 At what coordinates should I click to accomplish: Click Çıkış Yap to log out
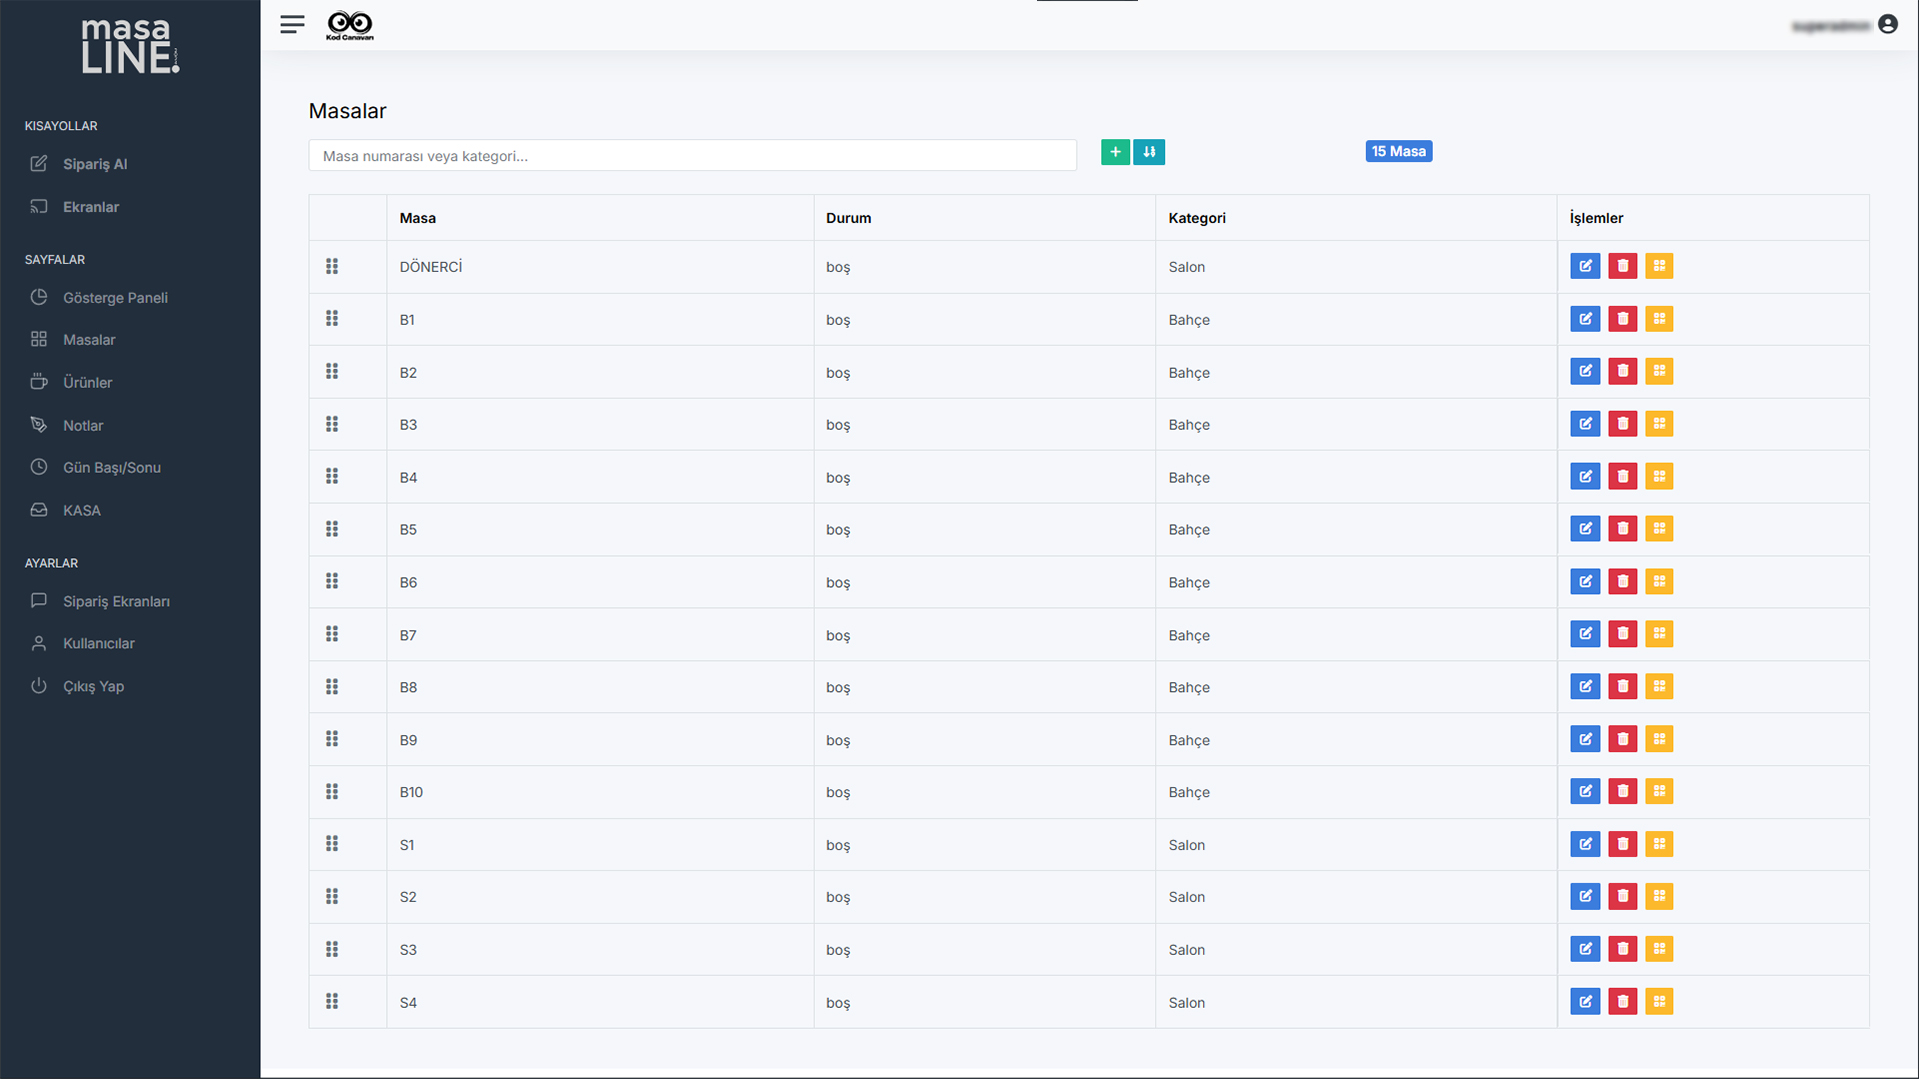[93, 686]
